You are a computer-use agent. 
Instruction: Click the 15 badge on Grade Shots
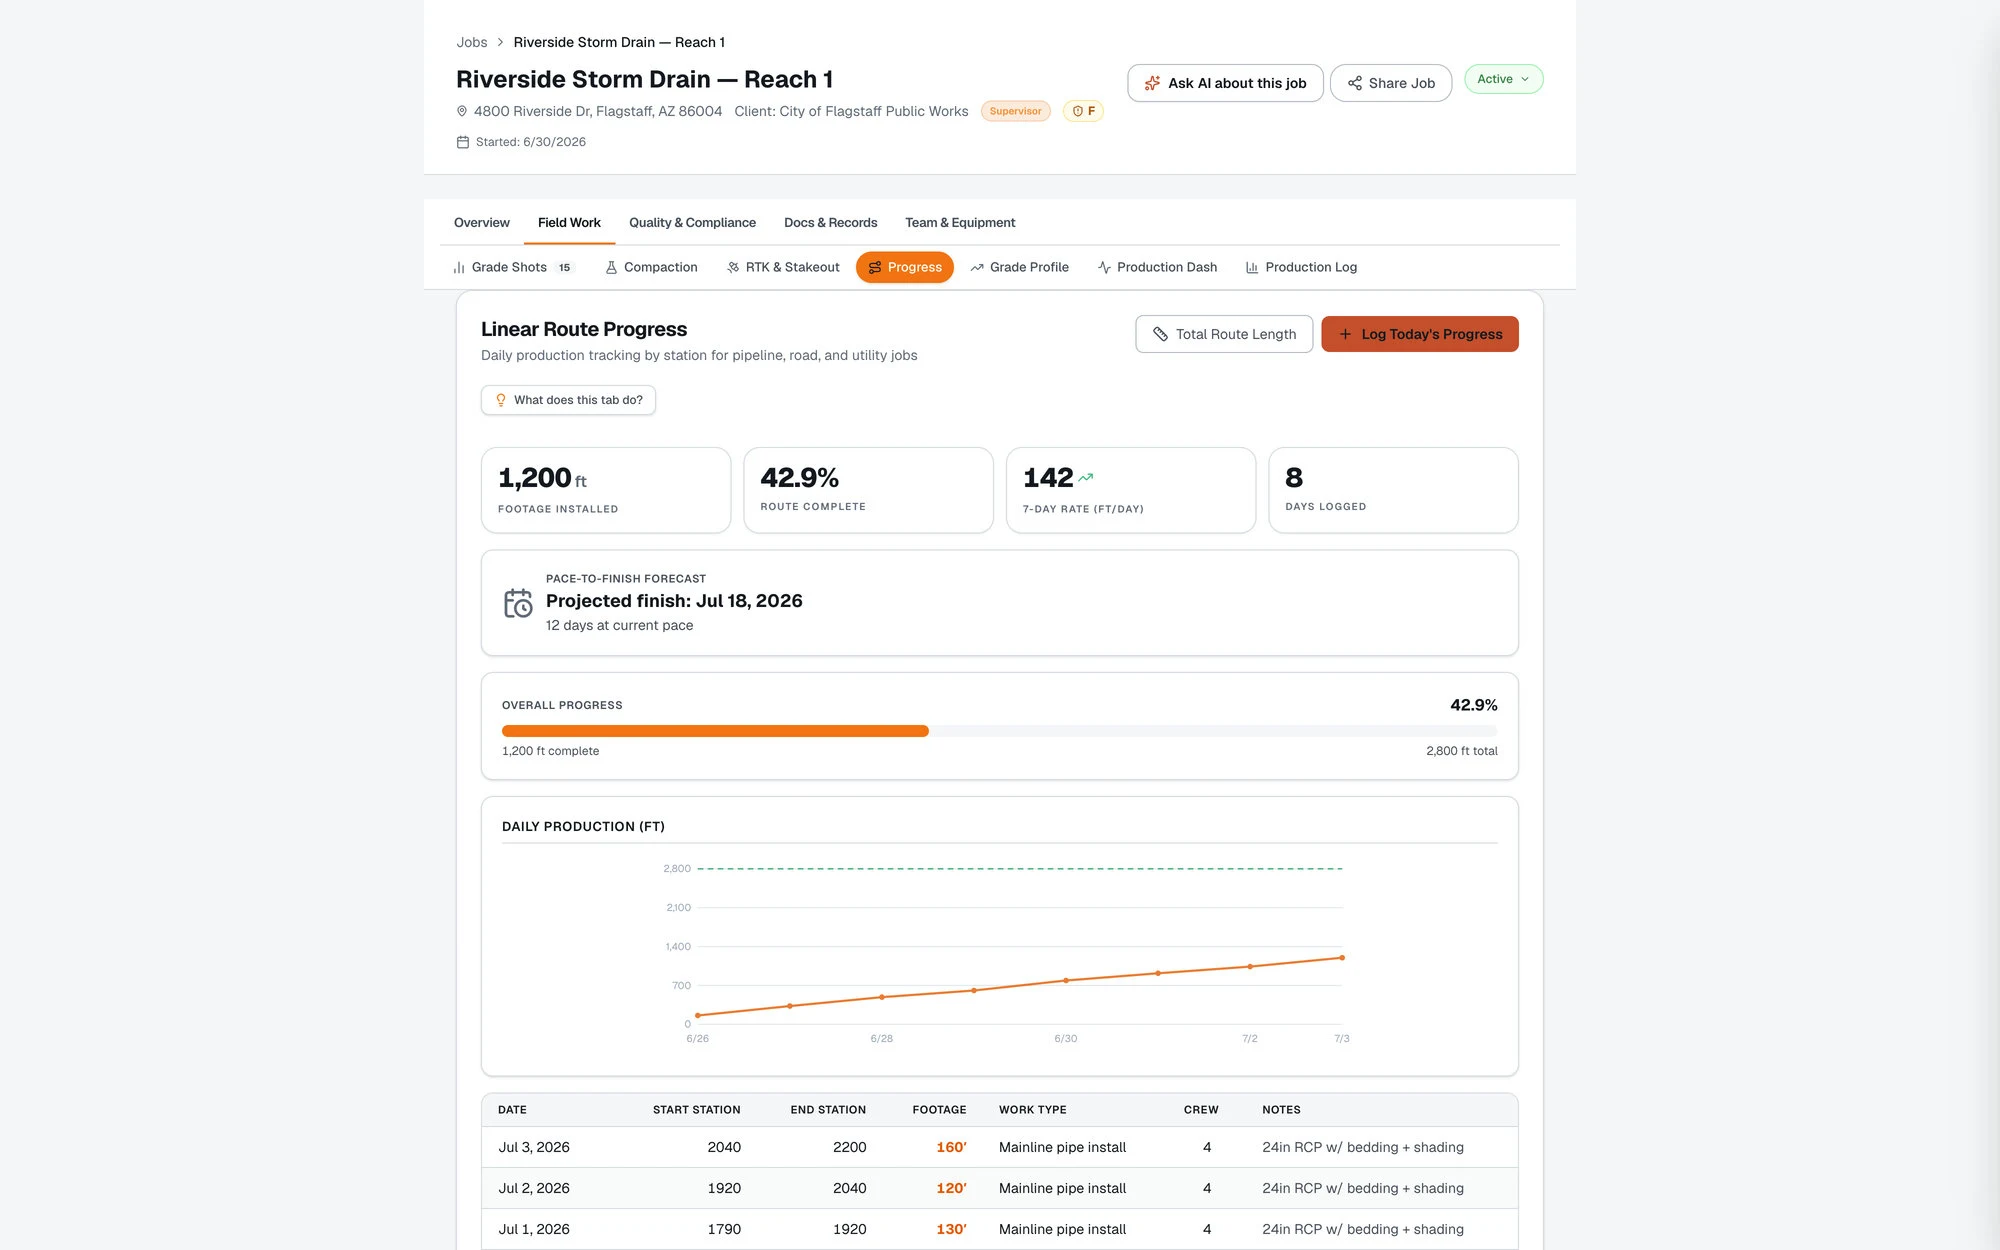coord(564,267)
